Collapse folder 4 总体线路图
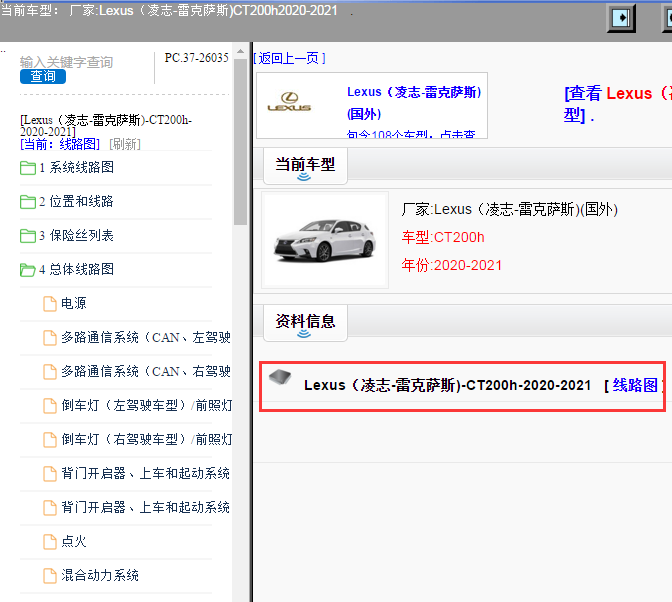The height and width of the screenshot is (602, 672). pos(28,270)
